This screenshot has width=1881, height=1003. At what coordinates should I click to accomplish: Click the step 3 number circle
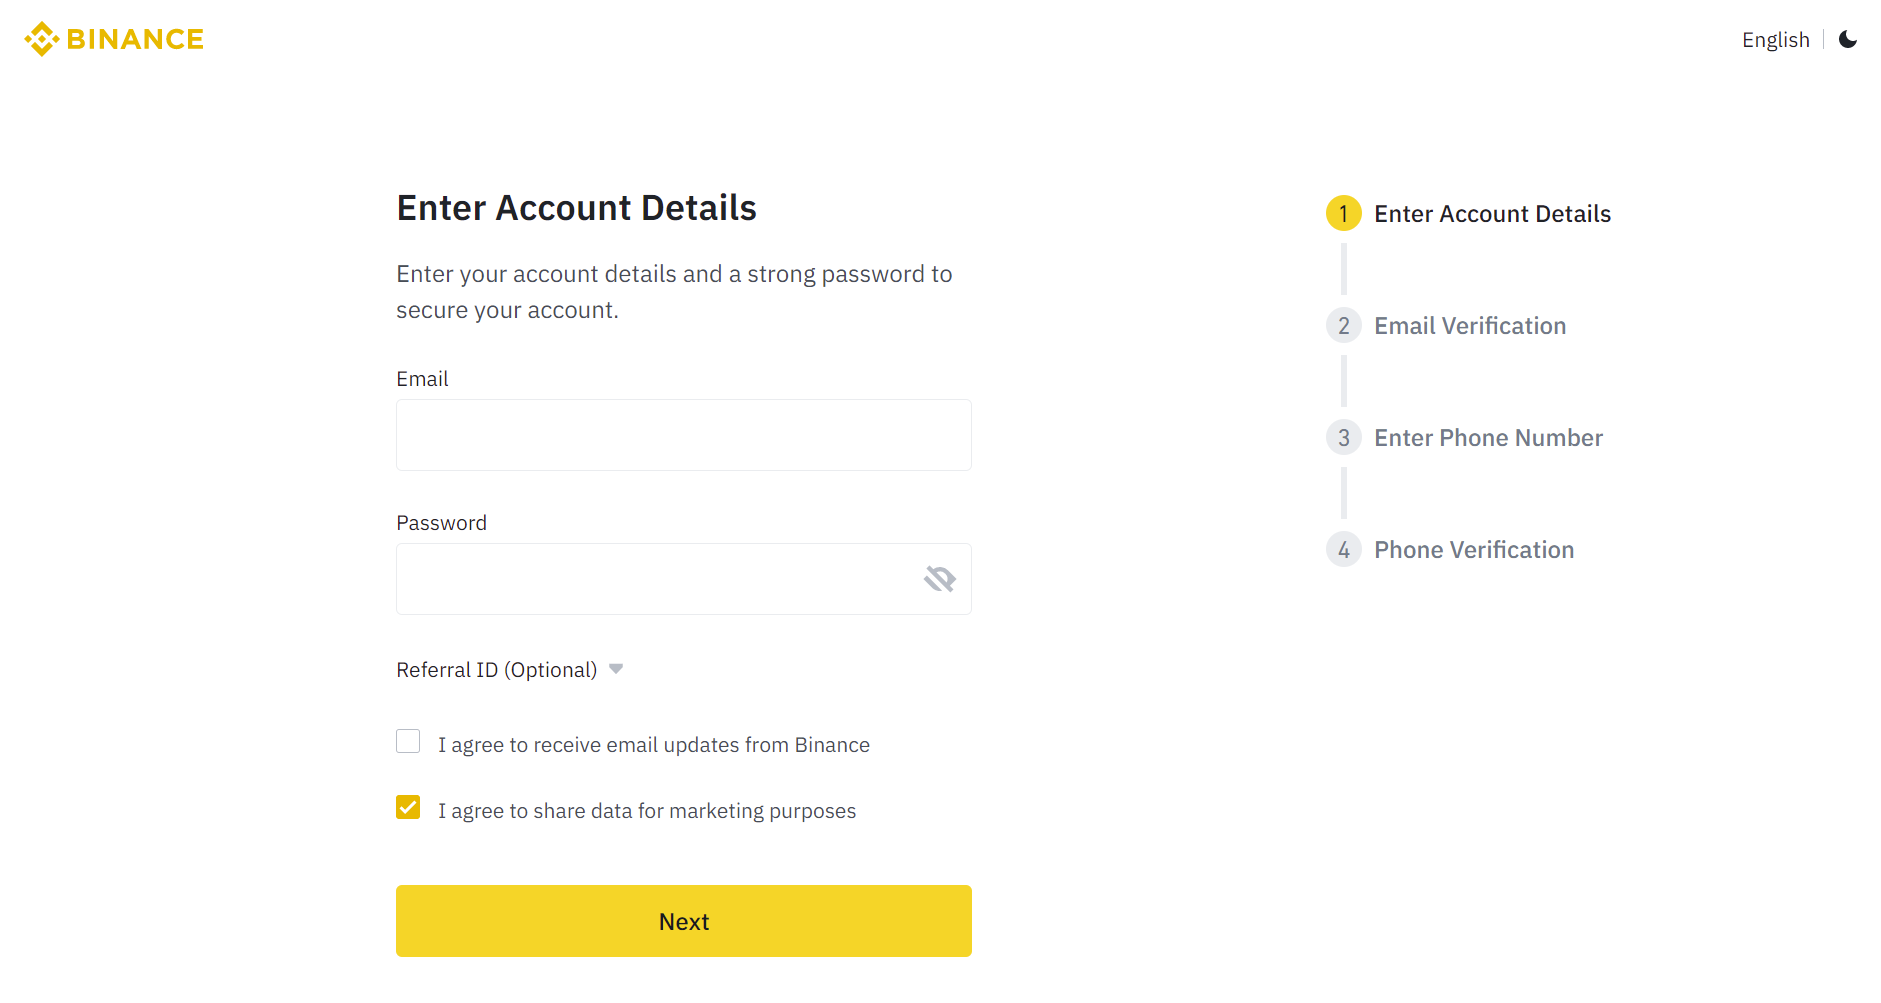1343,438
